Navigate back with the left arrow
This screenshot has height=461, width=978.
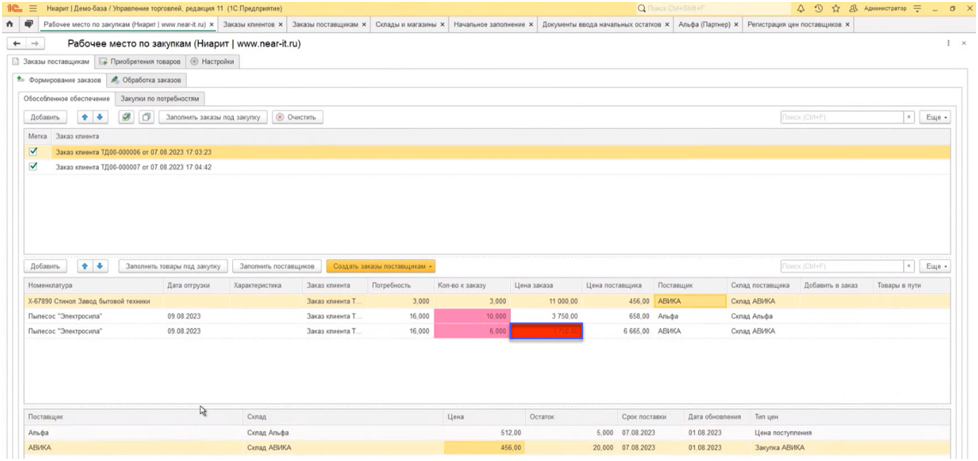pos(17,44)
